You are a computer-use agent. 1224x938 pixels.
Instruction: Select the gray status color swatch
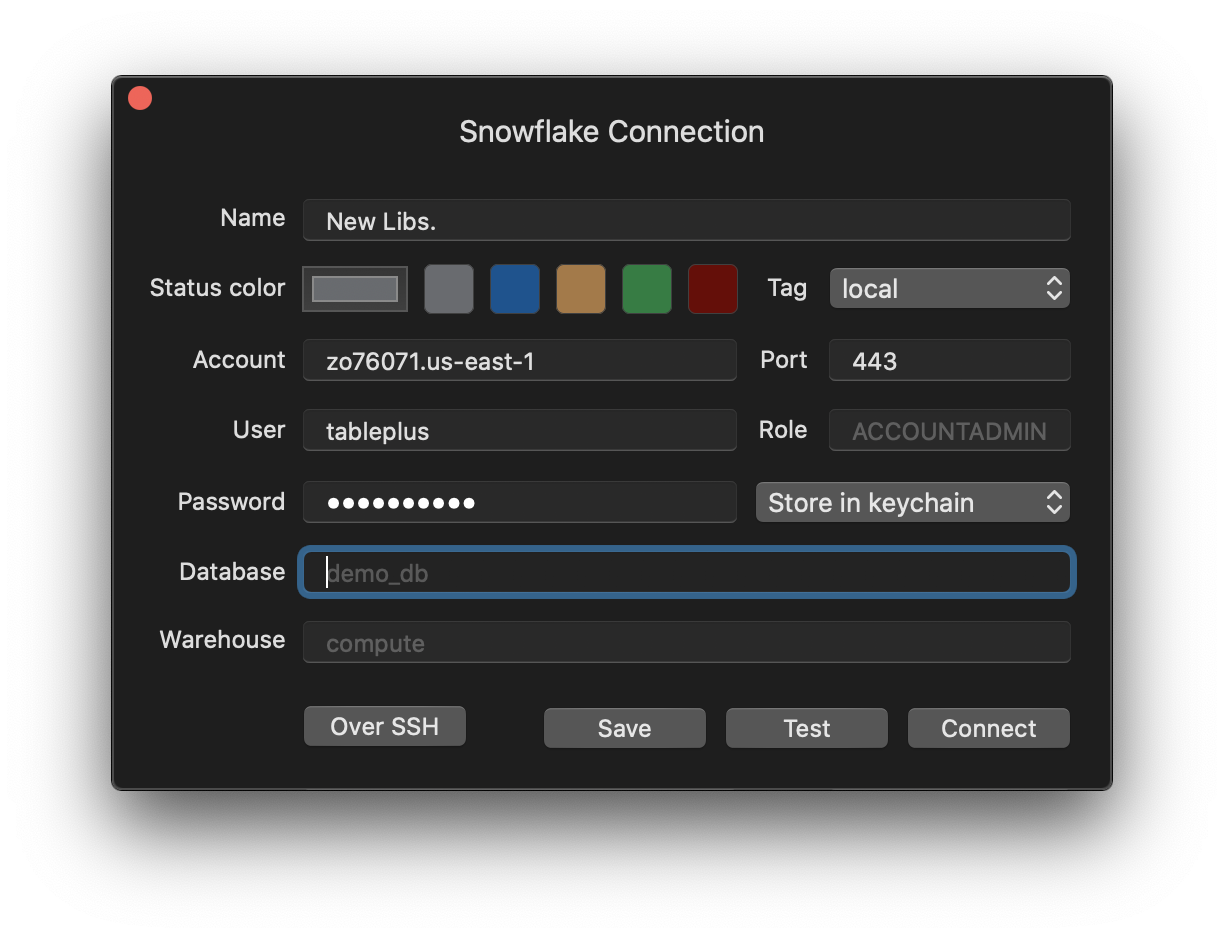448,288
